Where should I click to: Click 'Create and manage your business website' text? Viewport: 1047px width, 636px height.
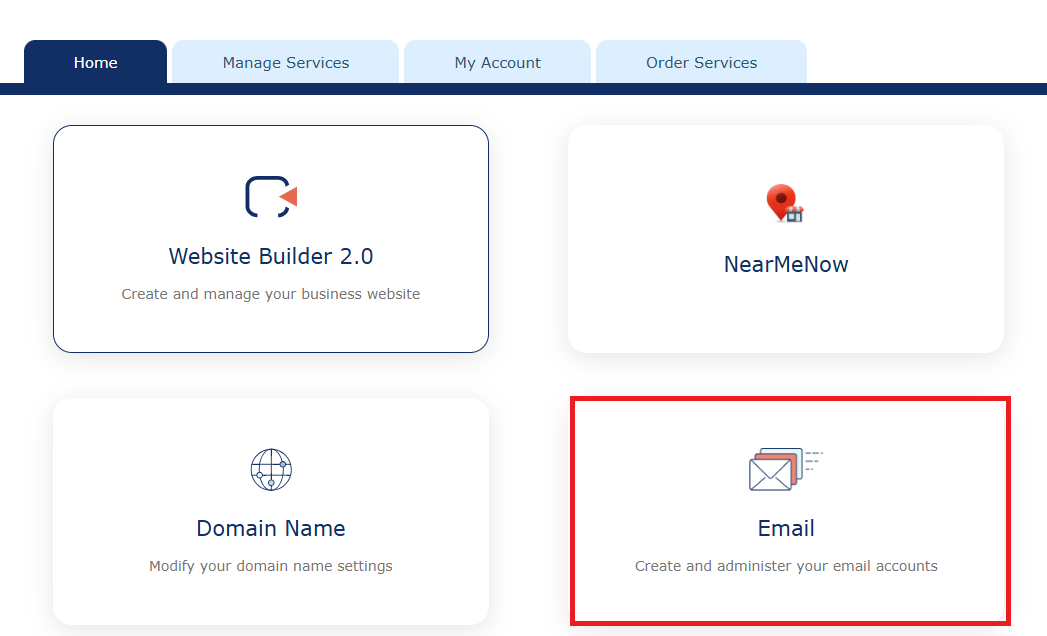(271, 294)
